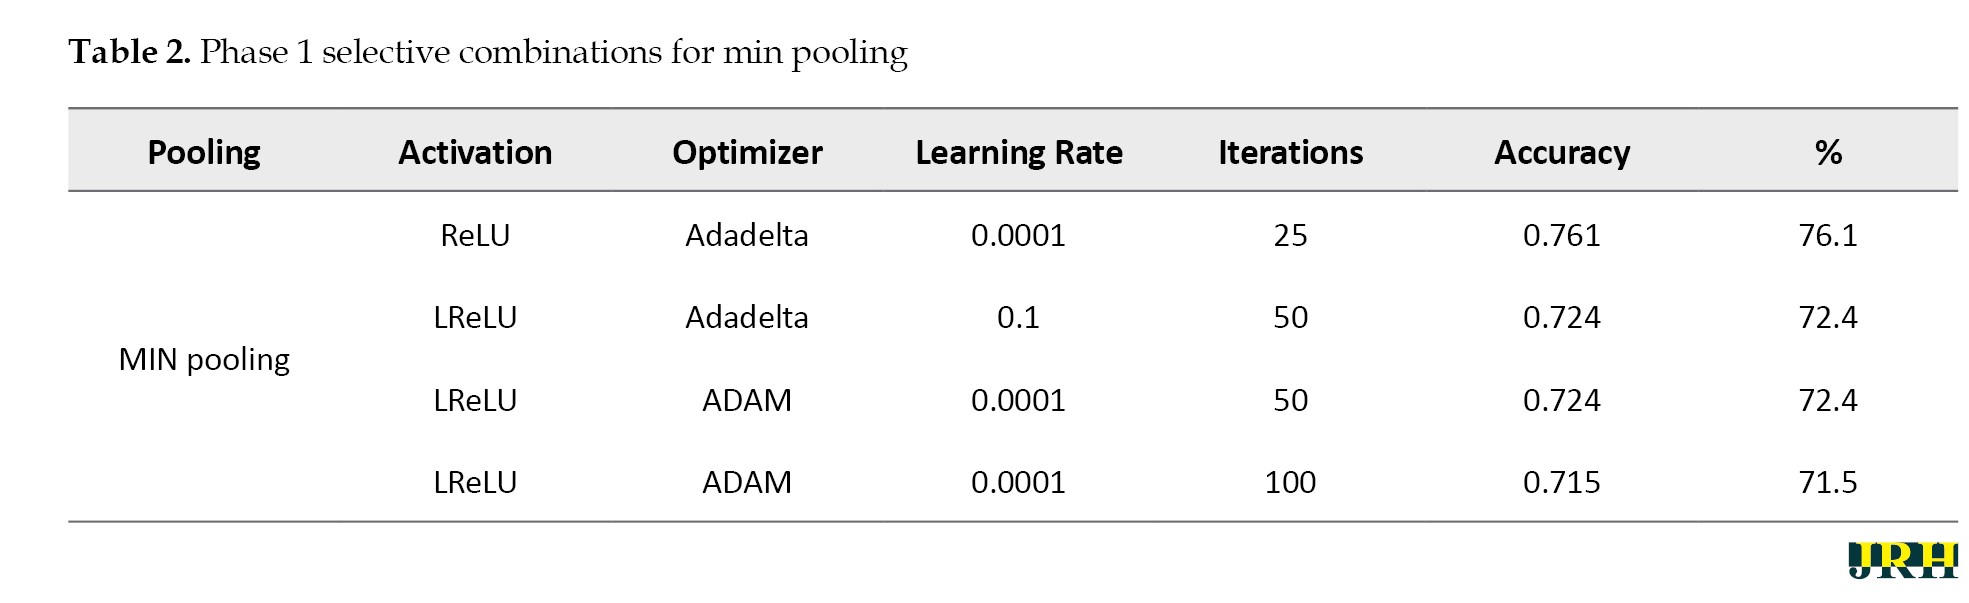Select the Learning Rate column header

[1019, 152]
